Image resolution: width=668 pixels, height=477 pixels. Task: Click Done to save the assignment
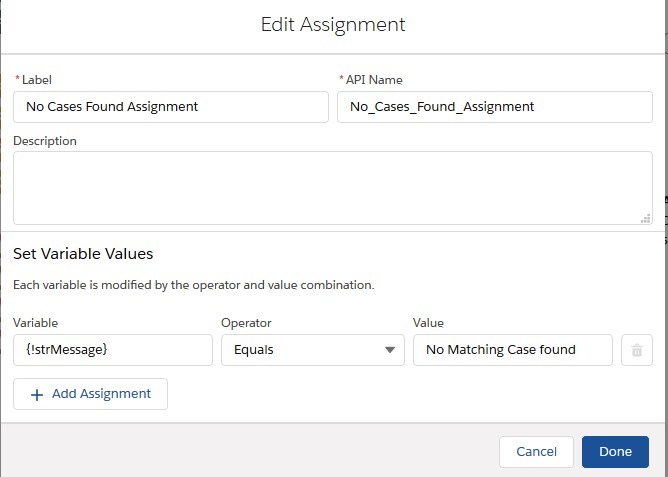tap(615, 452)
